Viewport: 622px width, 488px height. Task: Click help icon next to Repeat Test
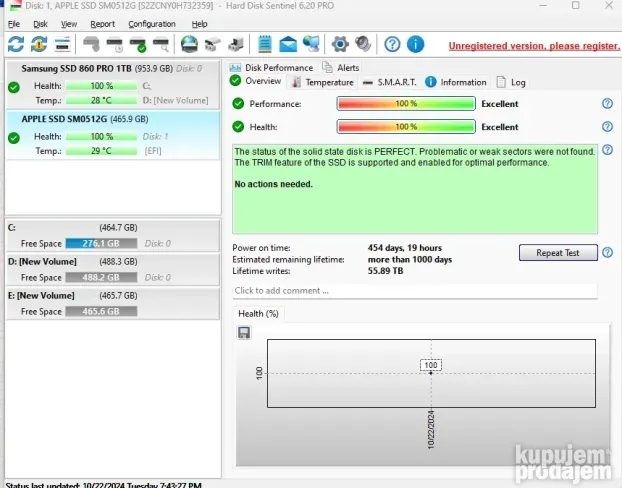coord(607,253)
